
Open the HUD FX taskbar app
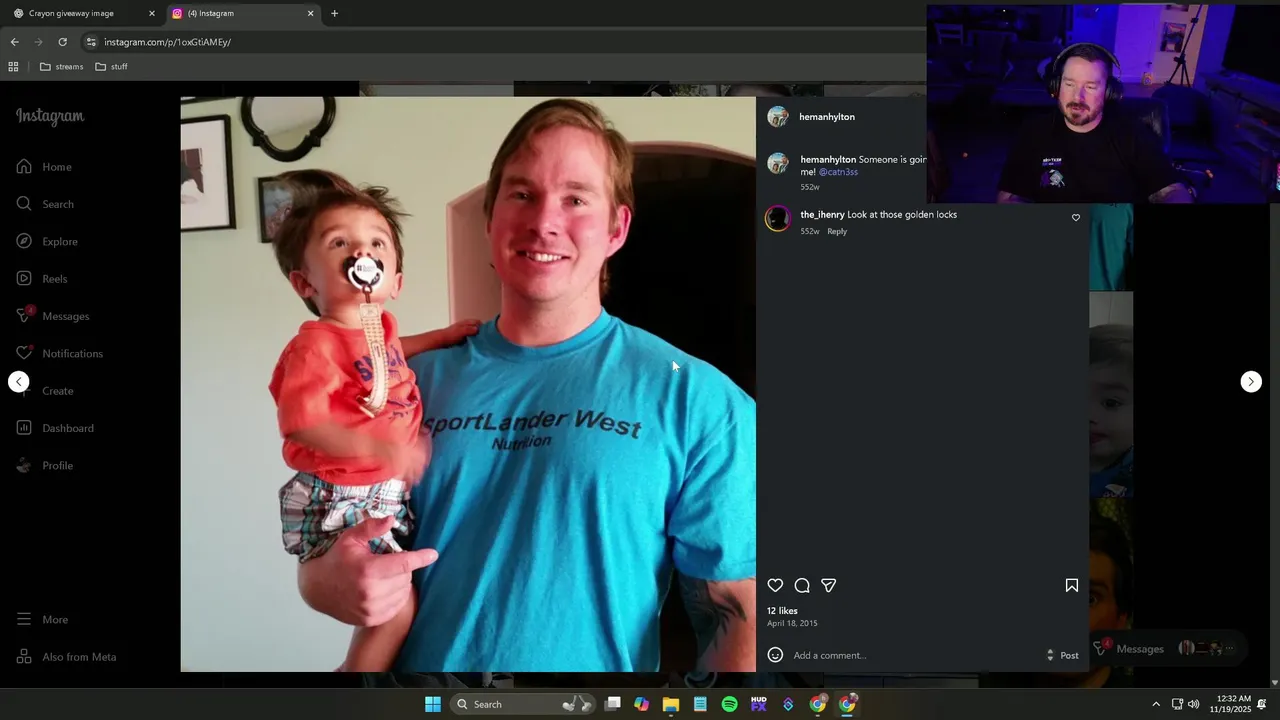tap(759, 704)
